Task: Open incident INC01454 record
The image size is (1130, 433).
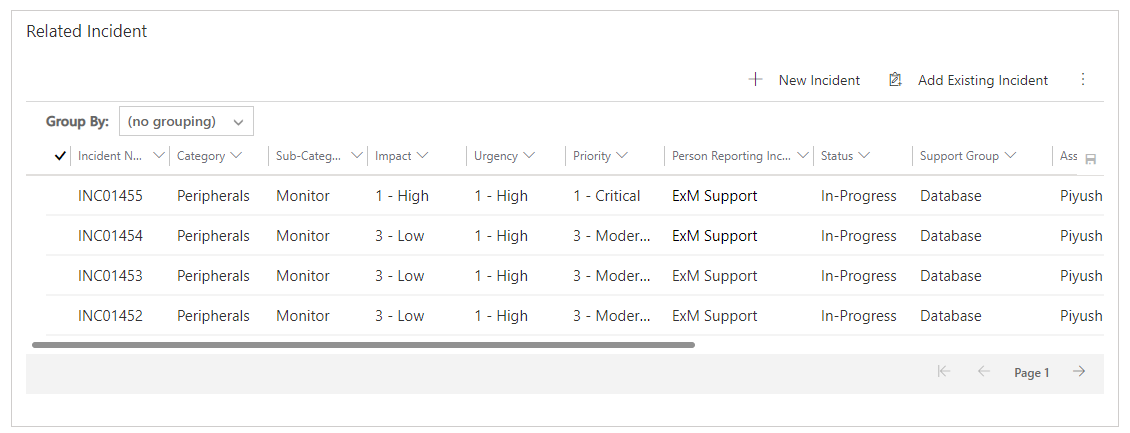Action: [x=110, y=236]
